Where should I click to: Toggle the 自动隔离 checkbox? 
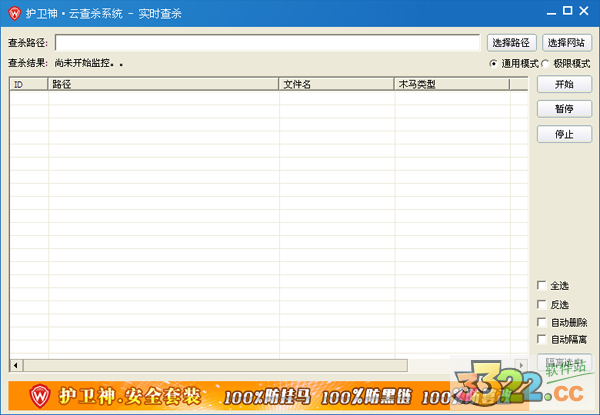point(541,339)
